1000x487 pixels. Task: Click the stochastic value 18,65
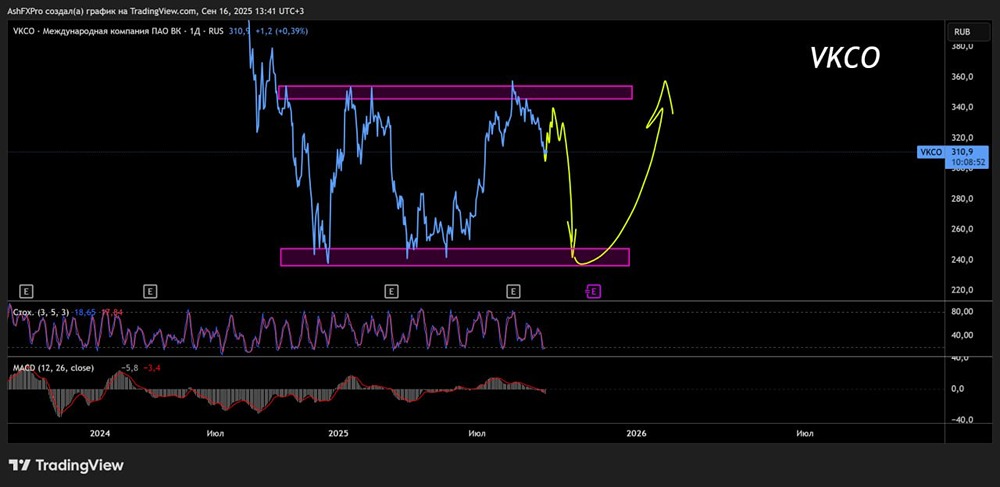(x=84, y=312)
